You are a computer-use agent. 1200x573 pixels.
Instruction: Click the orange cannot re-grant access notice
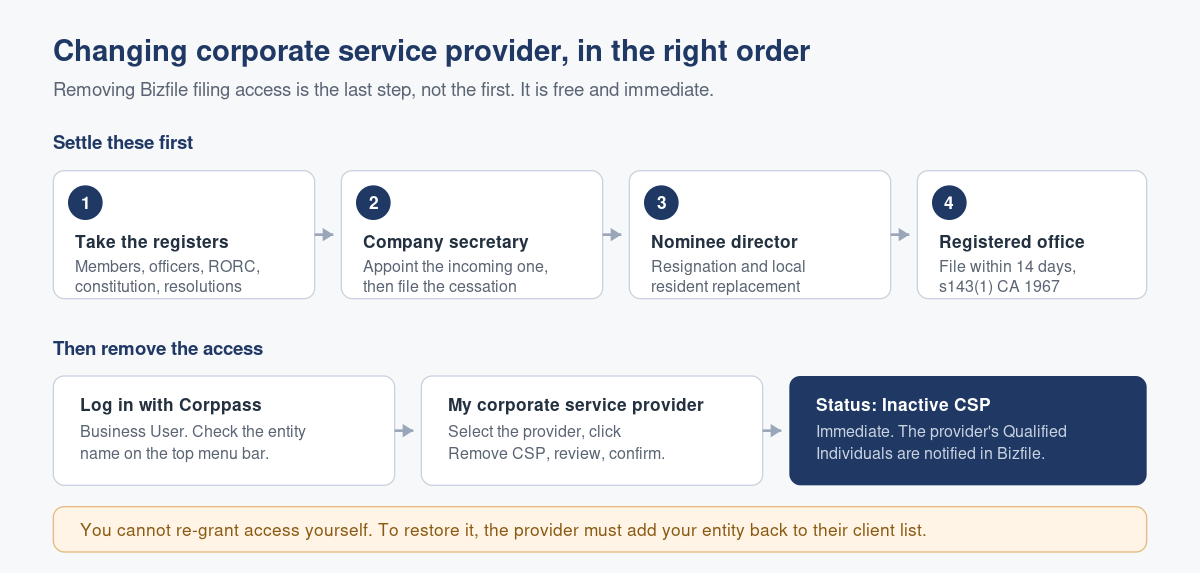click(x=600, y=530)
